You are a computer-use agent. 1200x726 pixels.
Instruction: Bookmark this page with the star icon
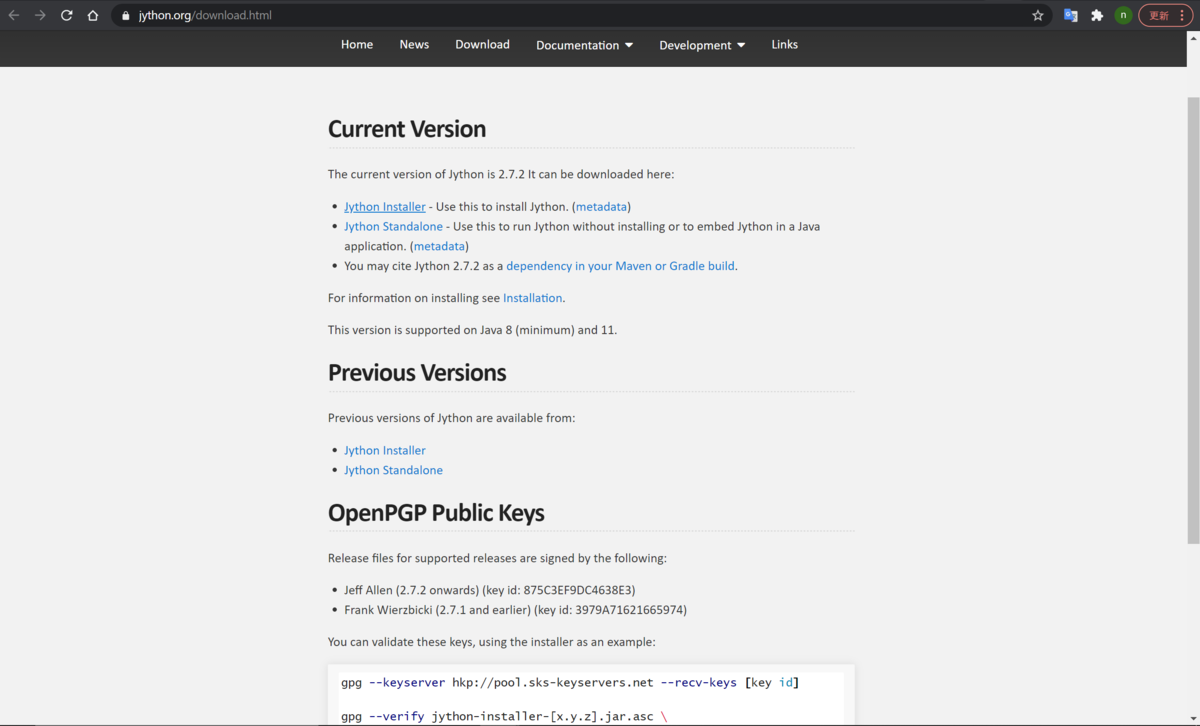coord(1038,15)
